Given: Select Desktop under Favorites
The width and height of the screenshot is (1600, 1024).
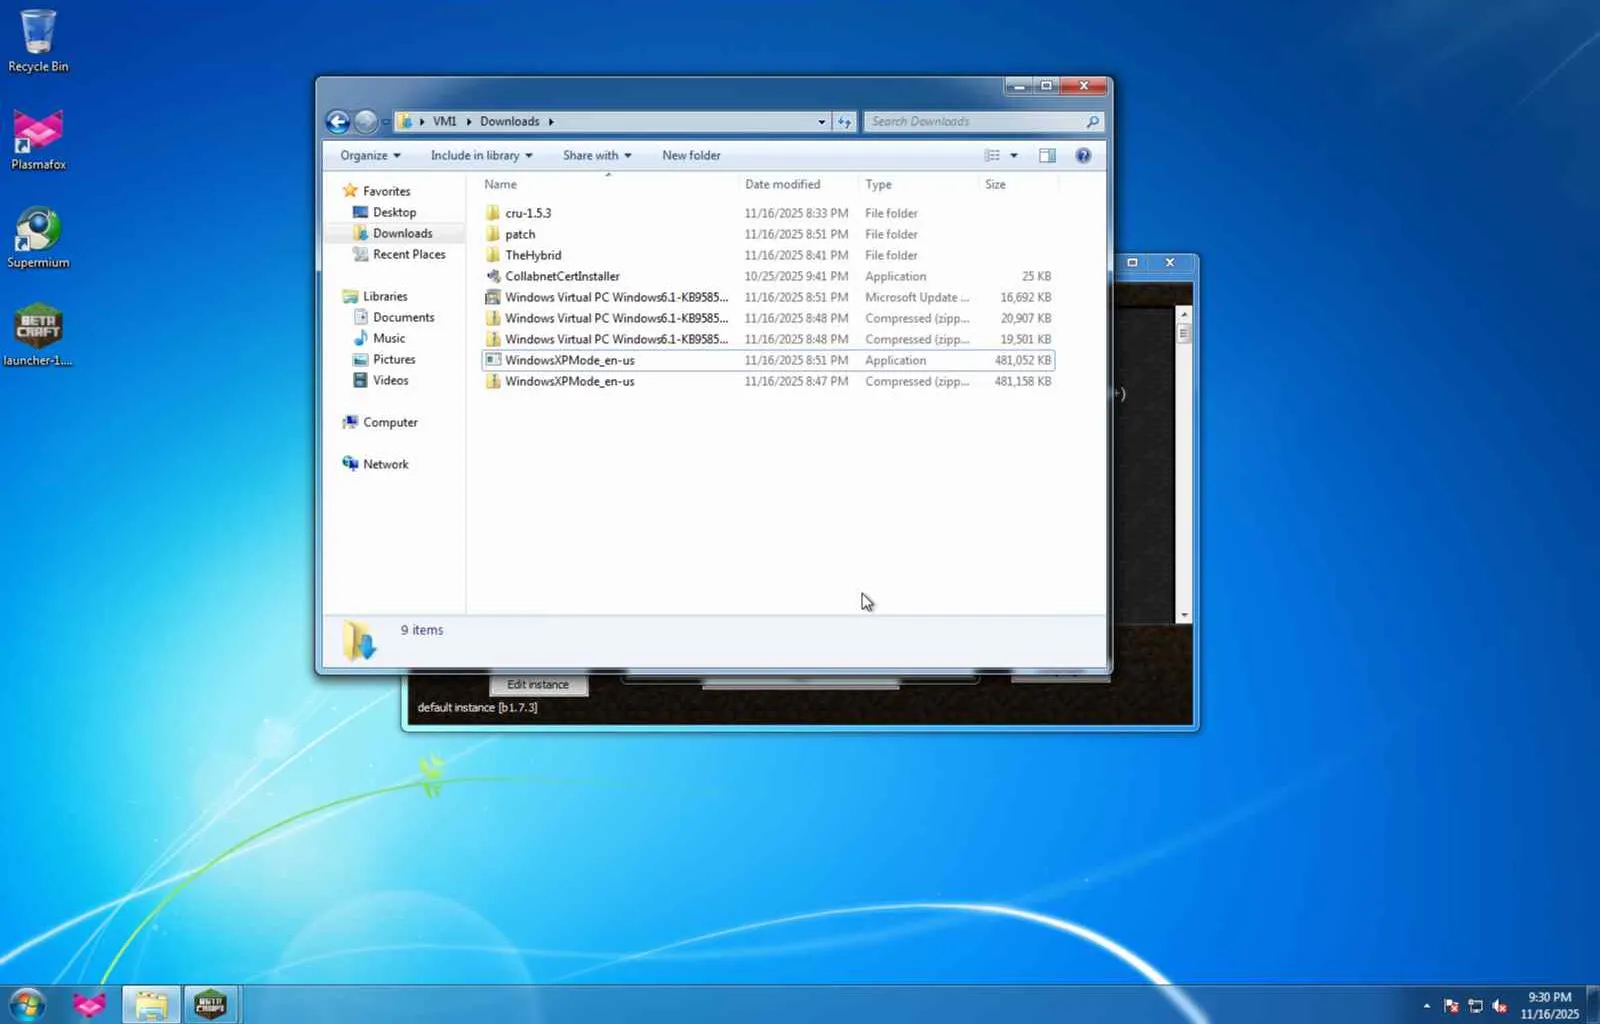Looking at the screenshot, I should click(394, 212).
